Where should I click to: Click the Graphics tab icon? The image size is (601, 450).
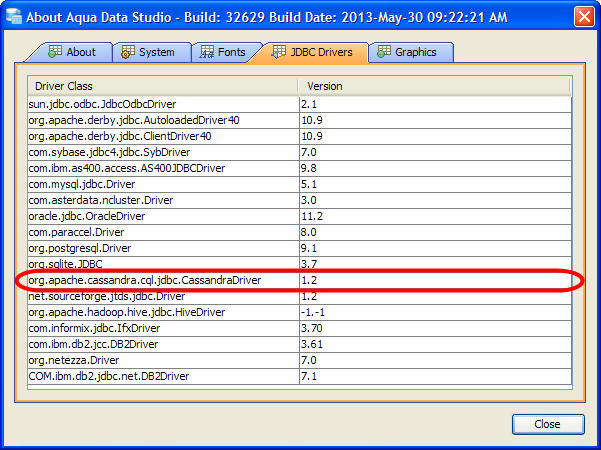384,52
